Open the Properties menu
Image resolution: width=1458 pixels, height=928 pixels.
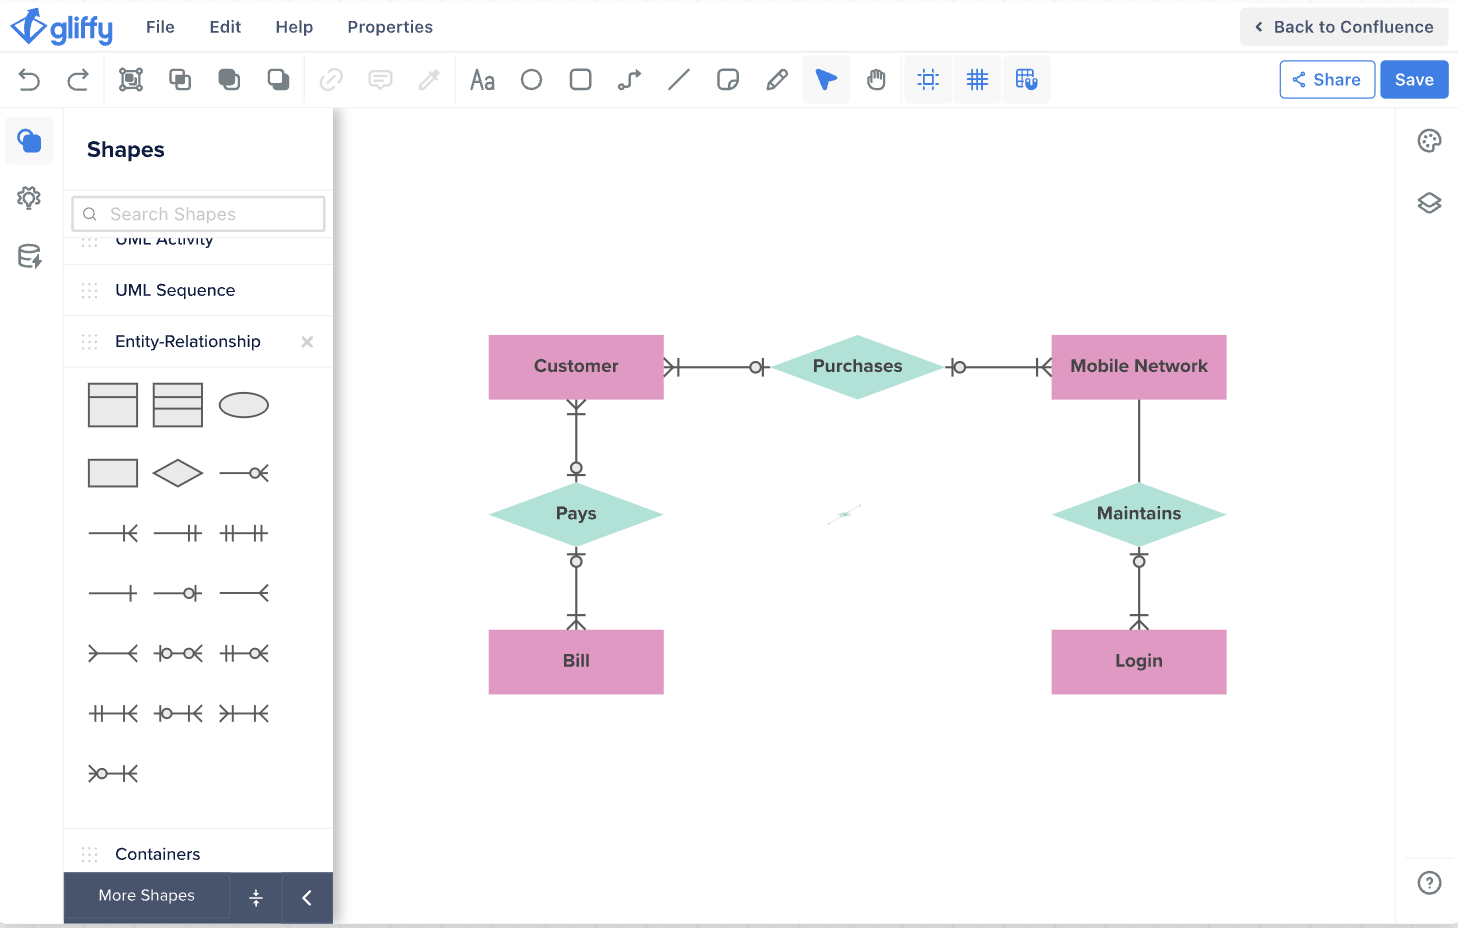pyautogui.click(x=390, y=27)
